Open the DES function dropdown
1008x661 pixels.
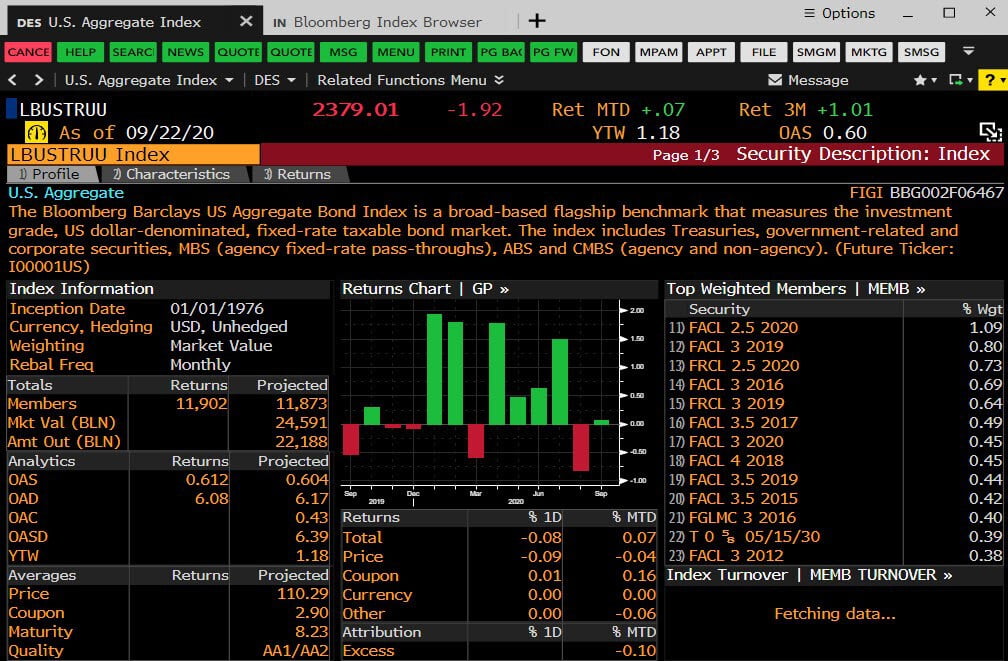[274, 80]
